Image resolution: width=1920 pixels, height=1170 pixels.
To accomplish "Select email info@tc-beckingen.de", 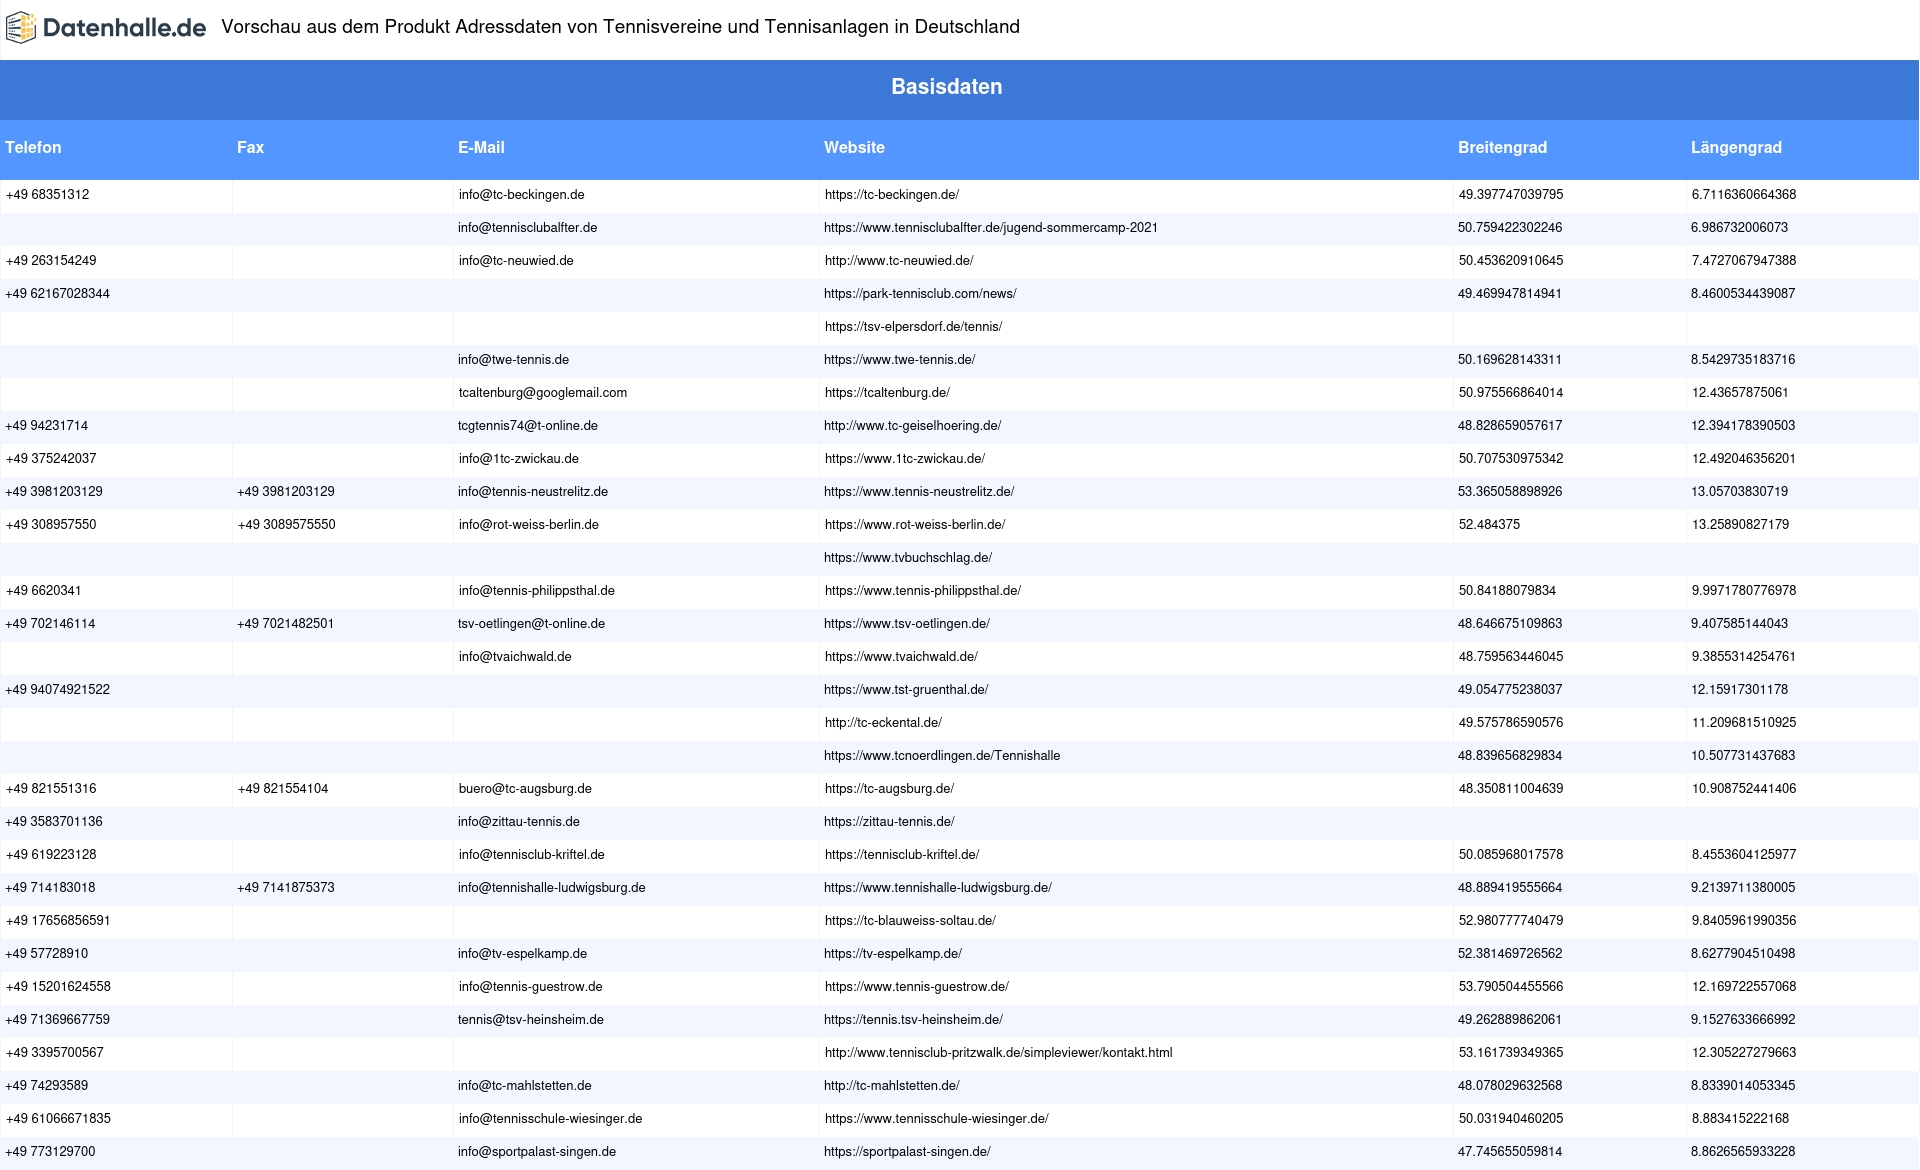I will click(522, 195).
